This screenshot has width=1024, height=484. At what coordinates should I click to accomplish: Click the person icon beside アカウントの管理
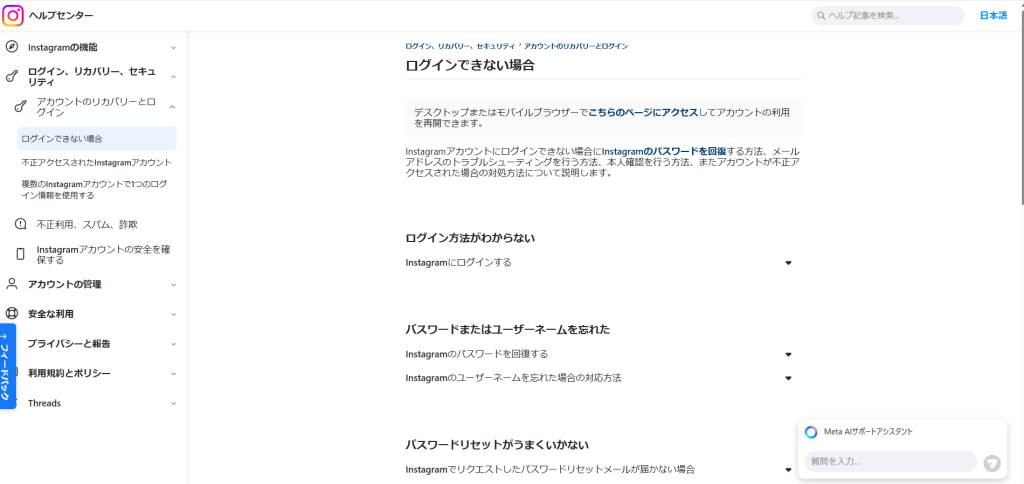pos(12,284)
